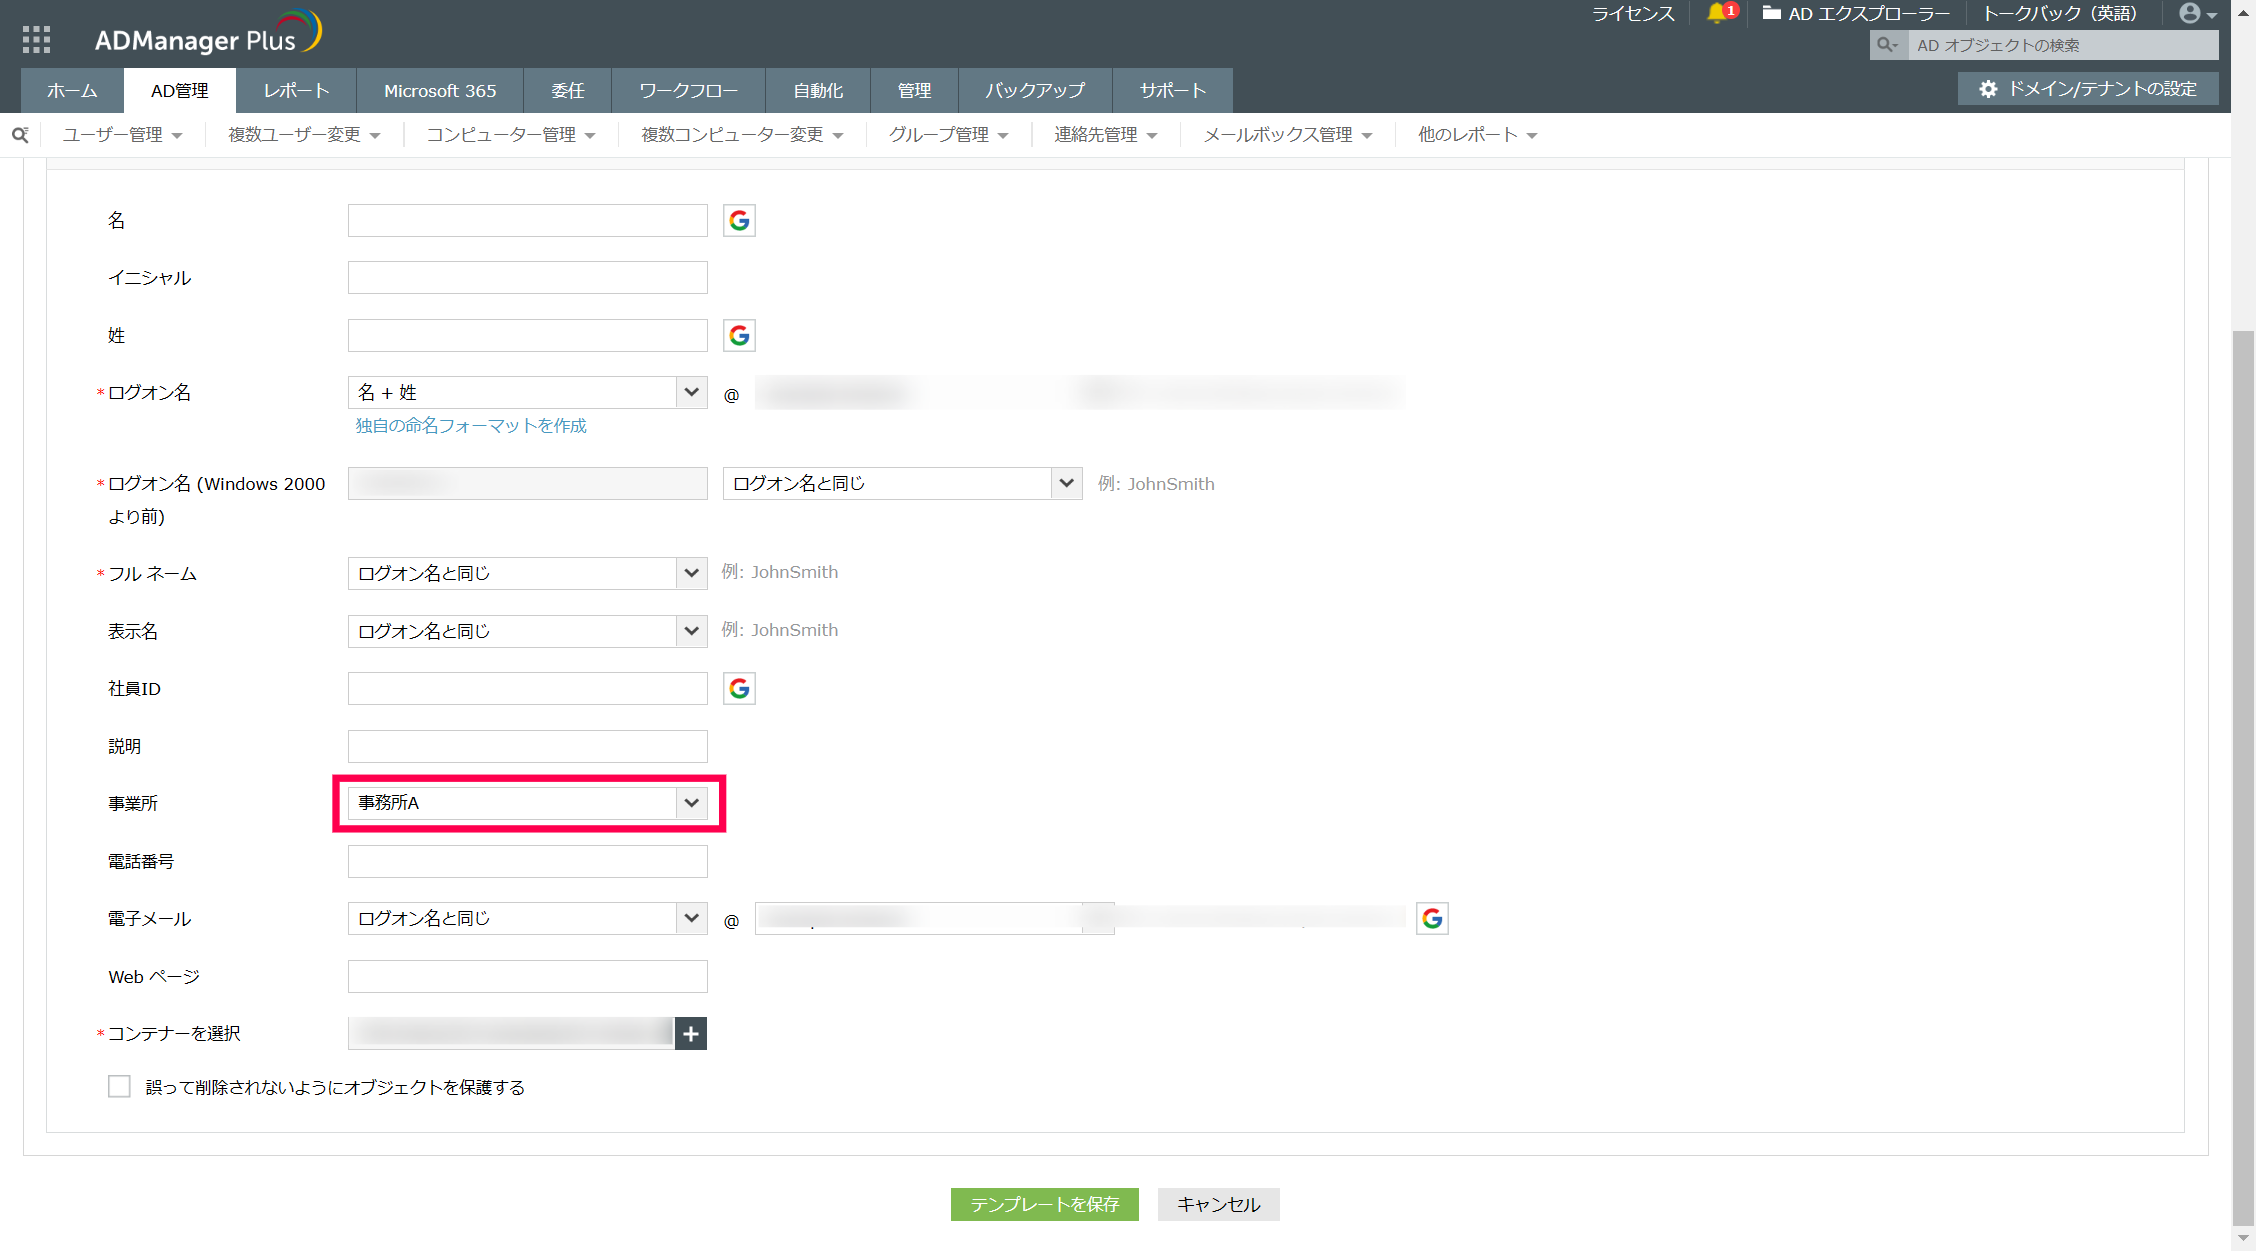Viewport: 2256px width, 1251px height.
Task: Click the notification bell icon
Action: point(1717,13)
